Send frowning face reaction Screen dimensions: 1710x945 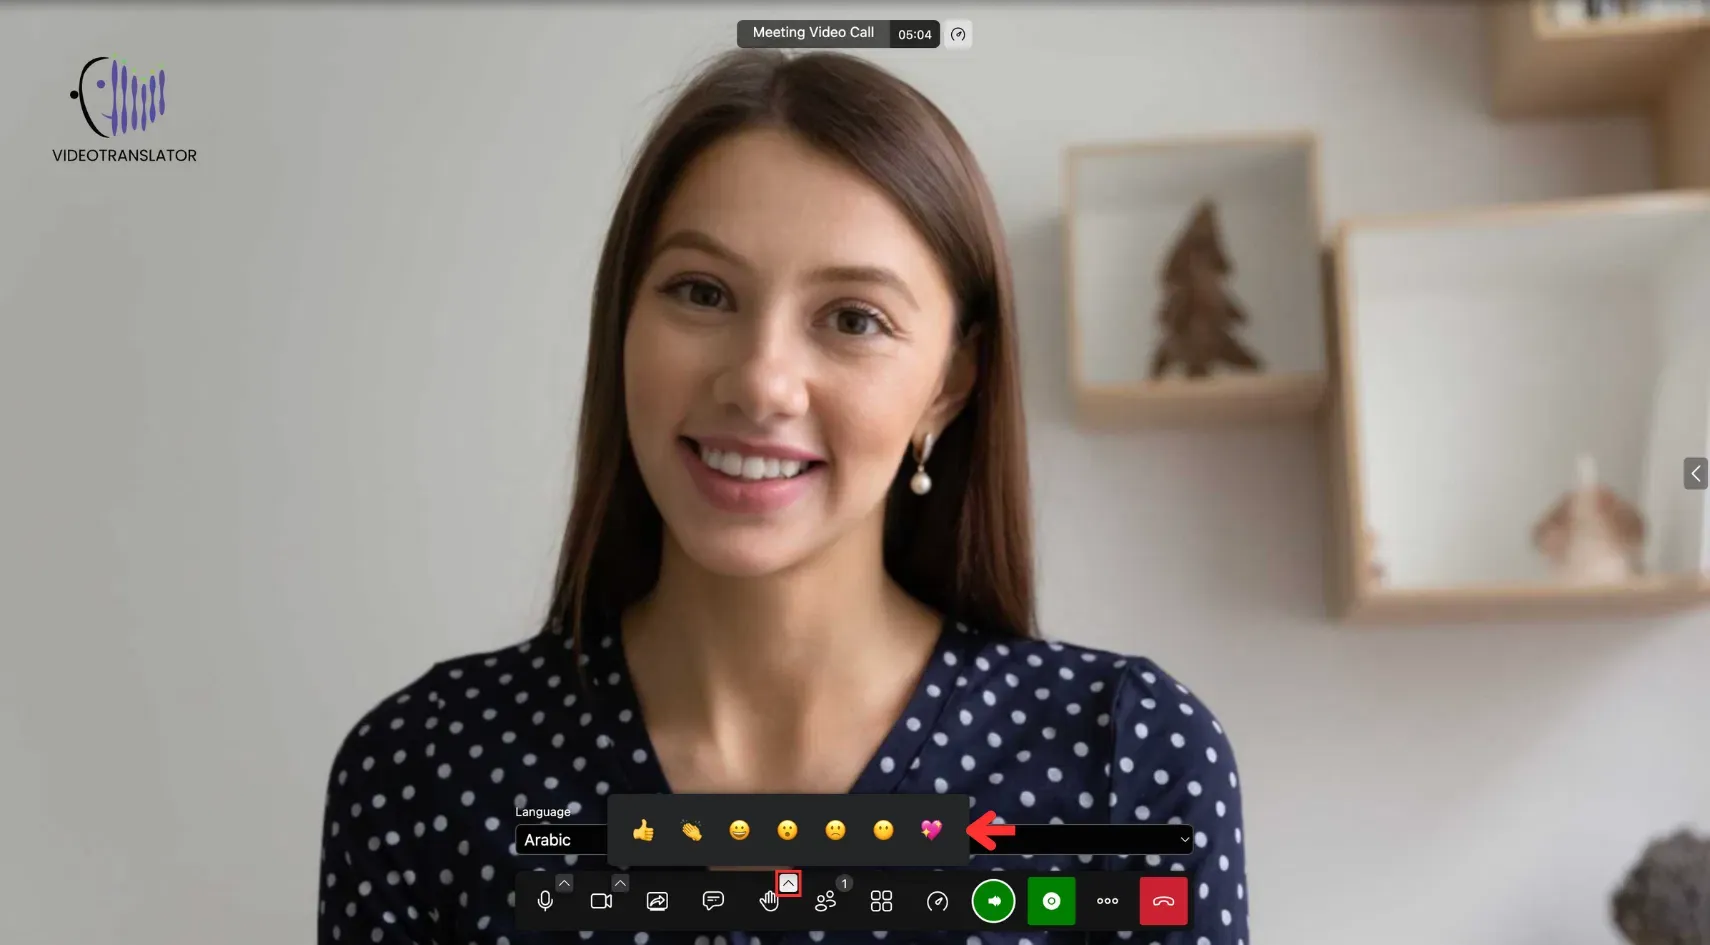coord(835,830)
